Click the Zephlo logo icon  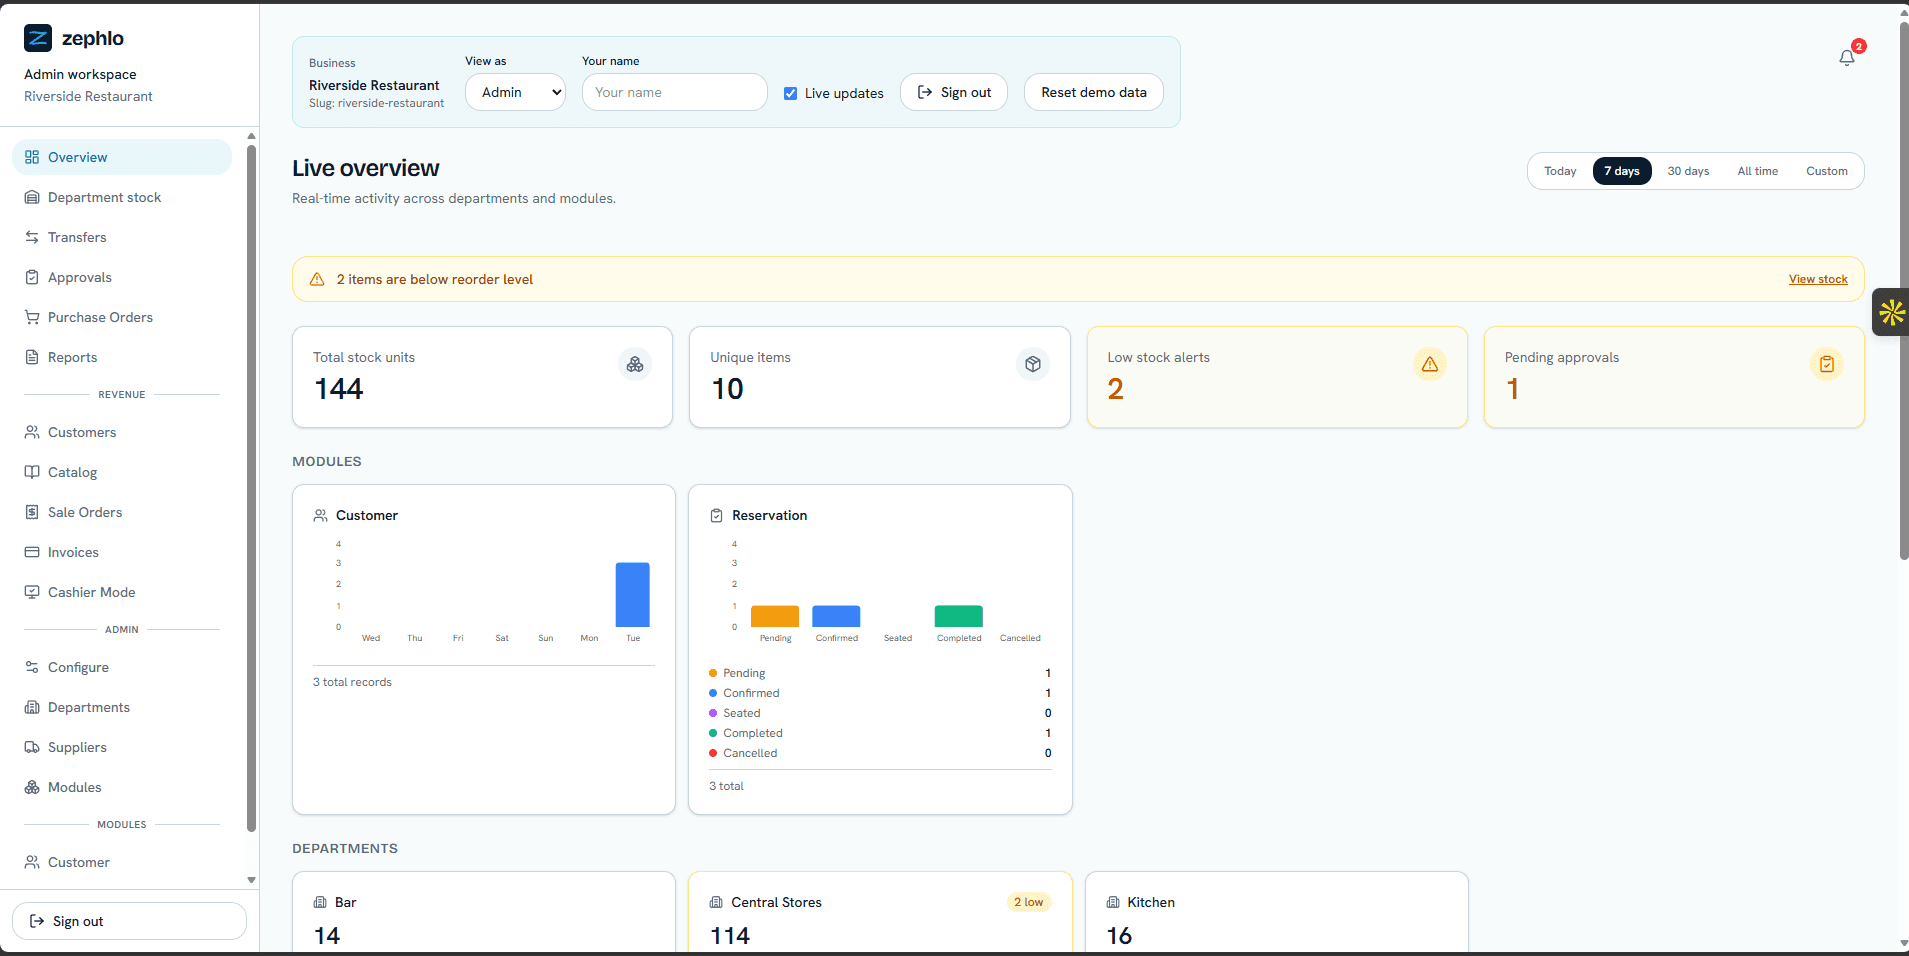38,38
